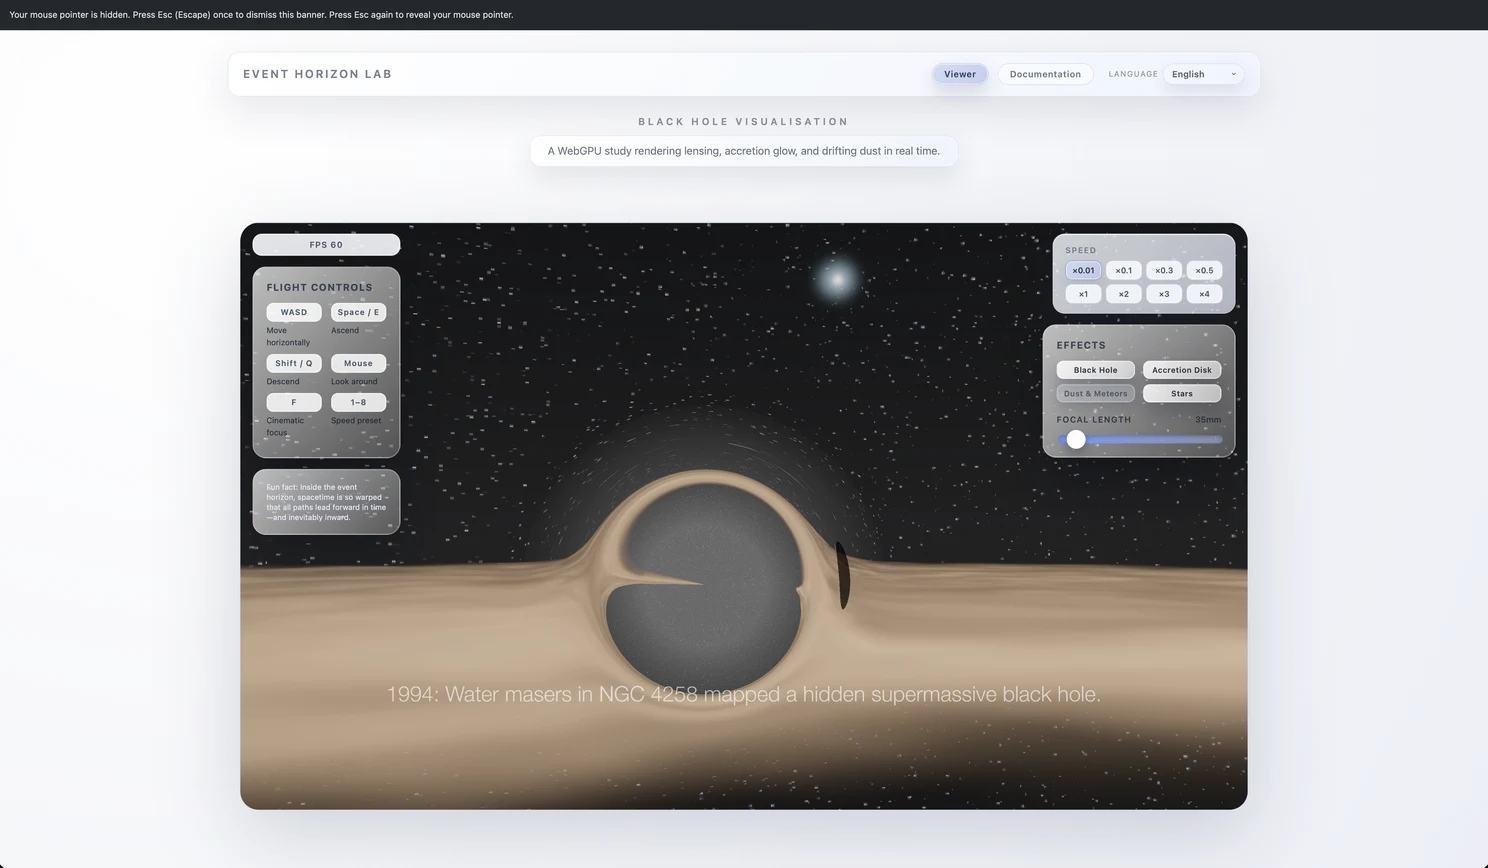Click the Black Hole Visualisation heading
This screenshot has height=868, width=1488.
click(743, 122)
